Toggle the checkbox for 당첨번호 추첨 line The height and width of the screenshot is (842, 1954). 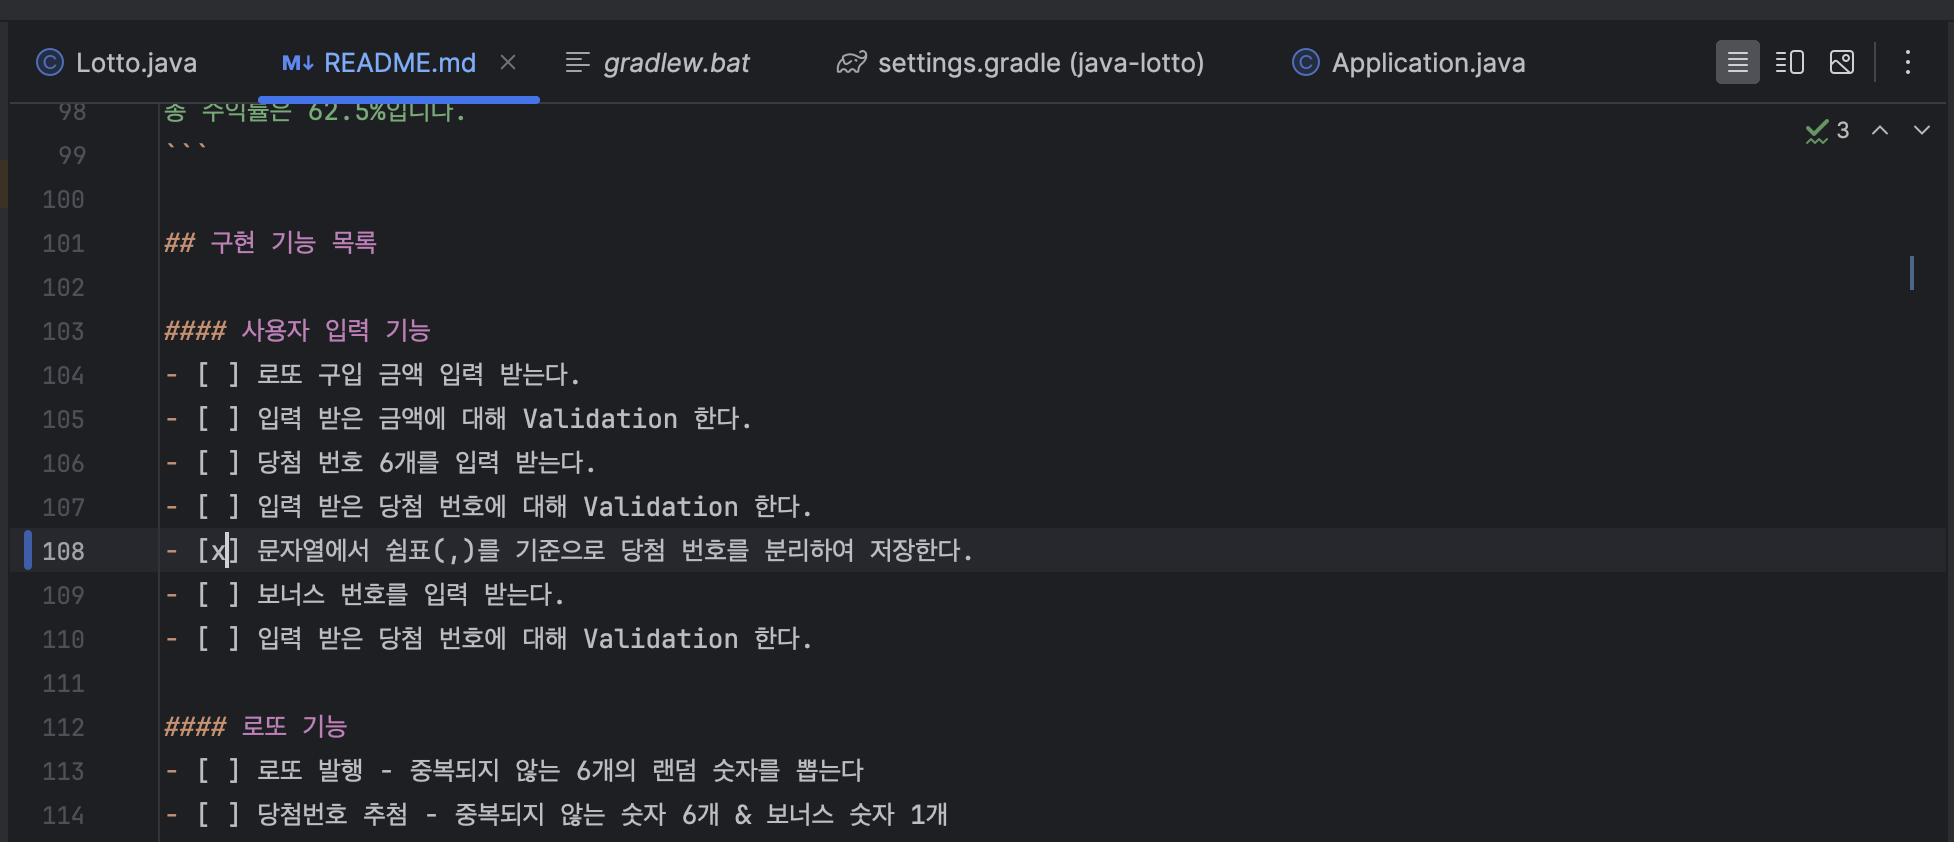click(218, 815)
